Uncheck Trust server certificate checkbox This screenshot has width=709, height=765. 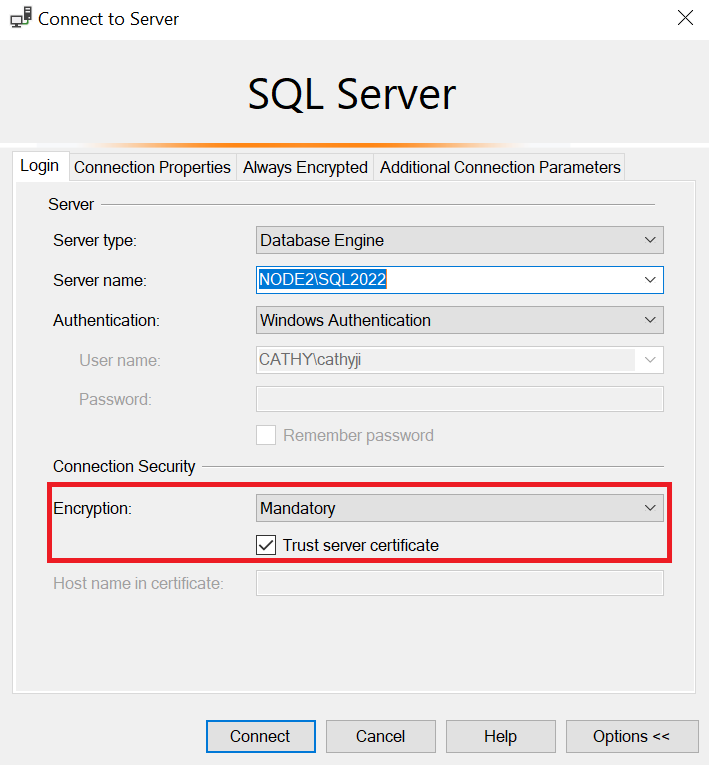click(x=266, y=545)
